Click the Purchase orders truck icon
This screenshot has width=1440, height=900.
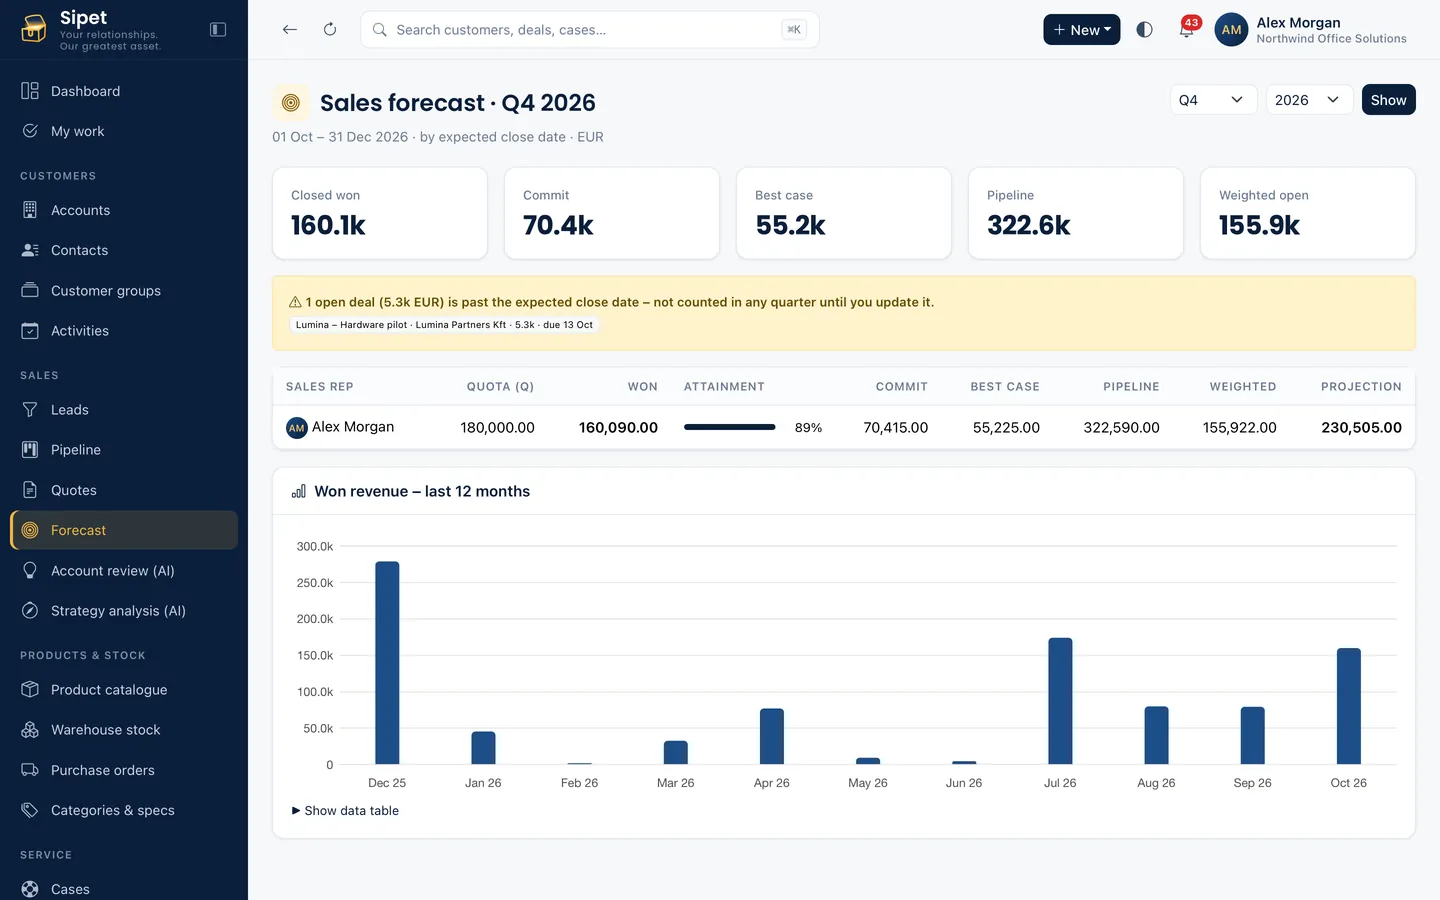30,770
